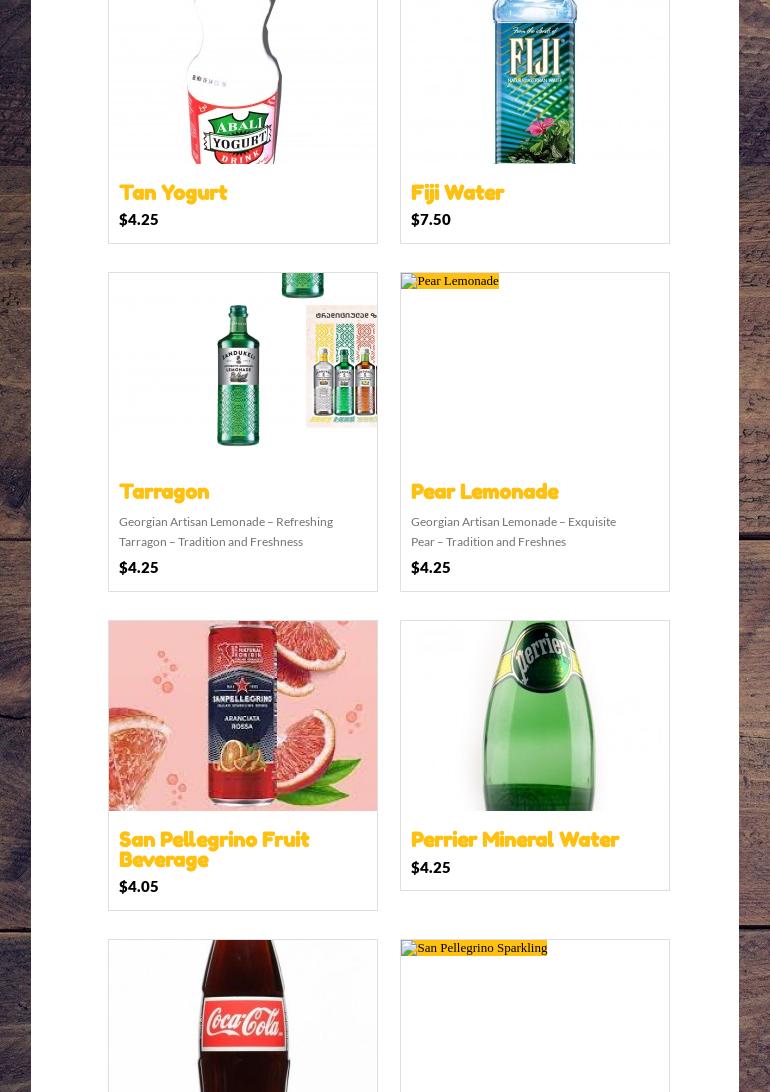
Task: Click the $4.25 Tan Yogurt price
Action: click(x=139, y=219)
